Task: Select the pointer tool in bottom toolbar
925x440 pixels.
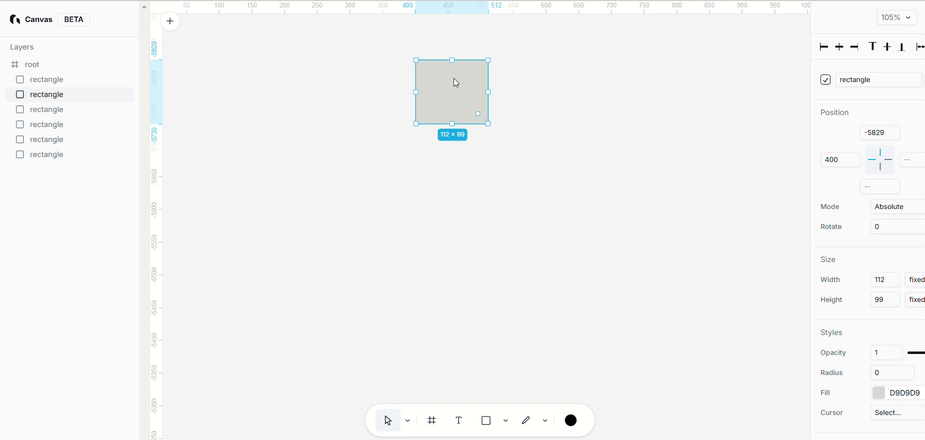Action: tap(388, 421)
